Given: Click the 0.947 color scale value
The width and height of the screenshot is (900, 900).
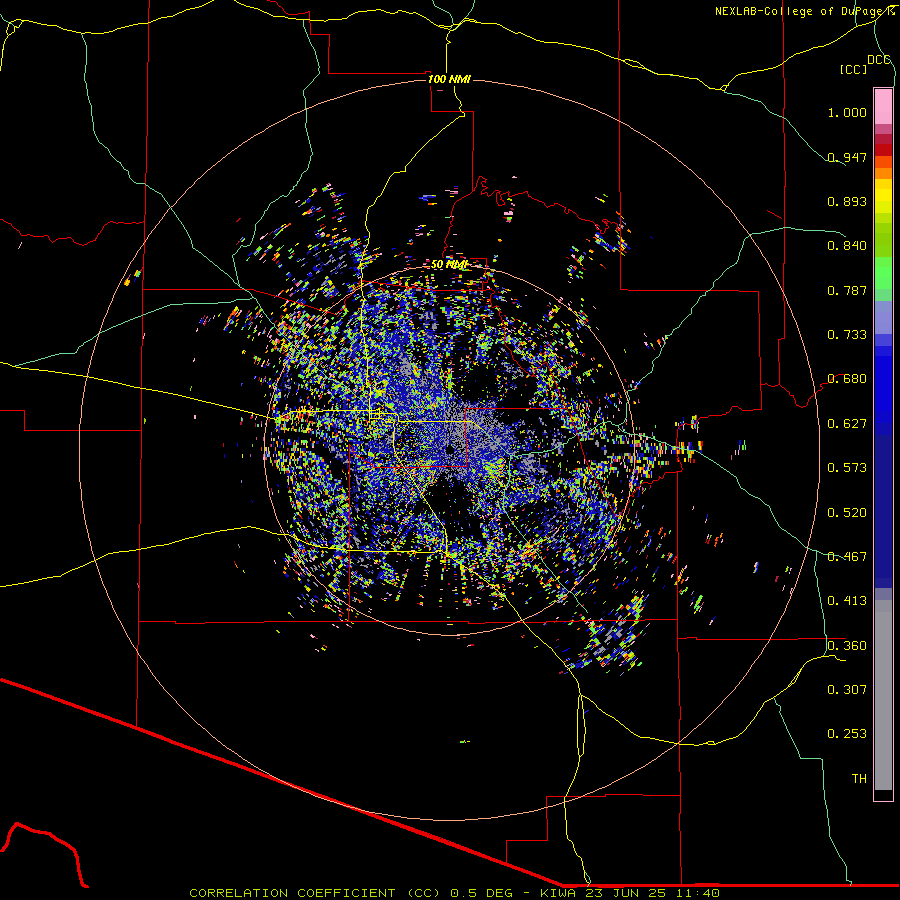Looking at the screenshot, I should point(847,157).
